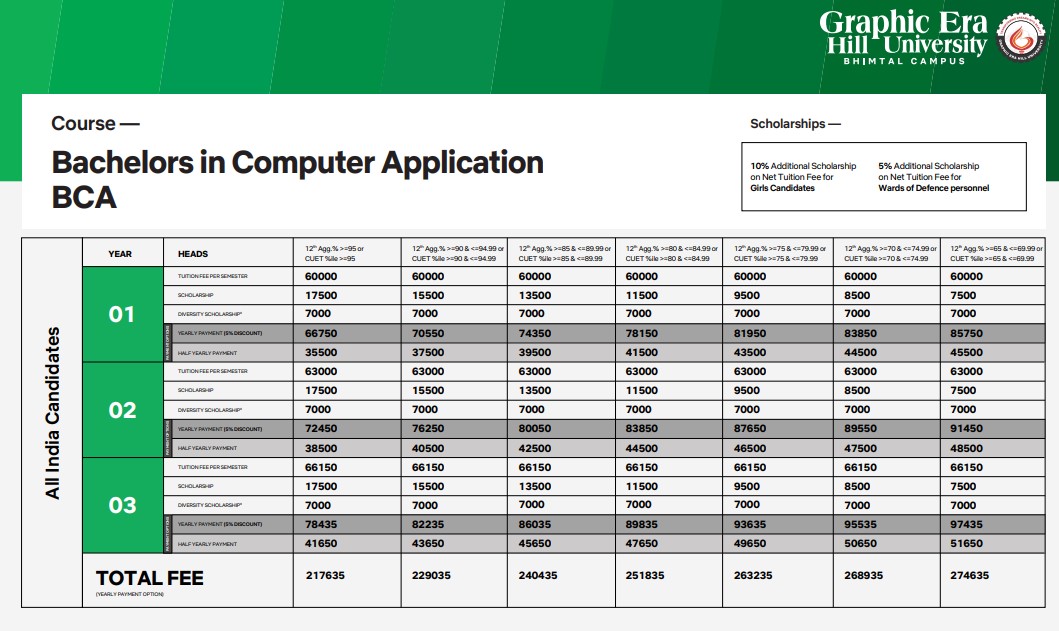This screenshot has height=631, width=1059.
Task: Click the half yearly value 45500
Action: [x=966, y=352]
